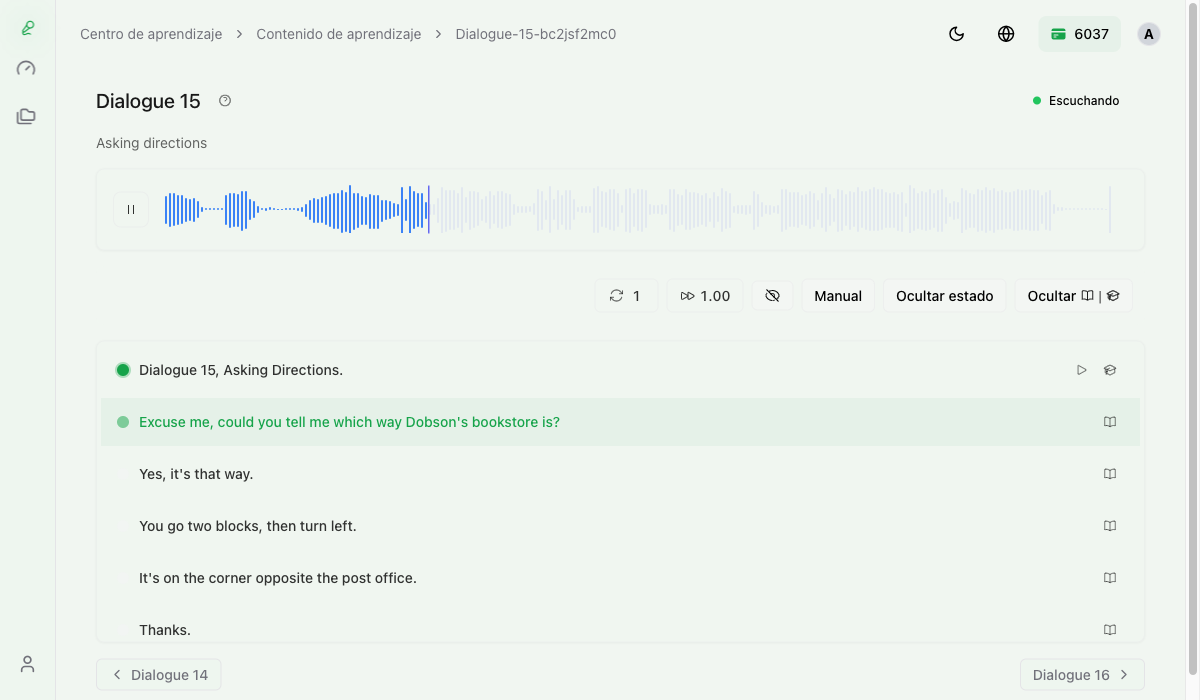
Task: Seek in the audio waveform
Action: pyautogui.click(x=700, y=210)
